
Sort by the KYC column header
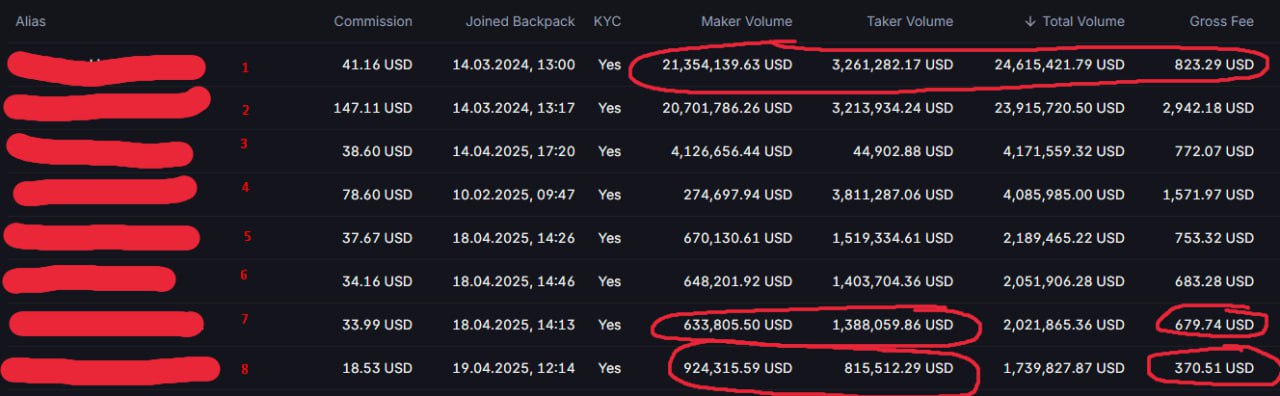(607, 21)
